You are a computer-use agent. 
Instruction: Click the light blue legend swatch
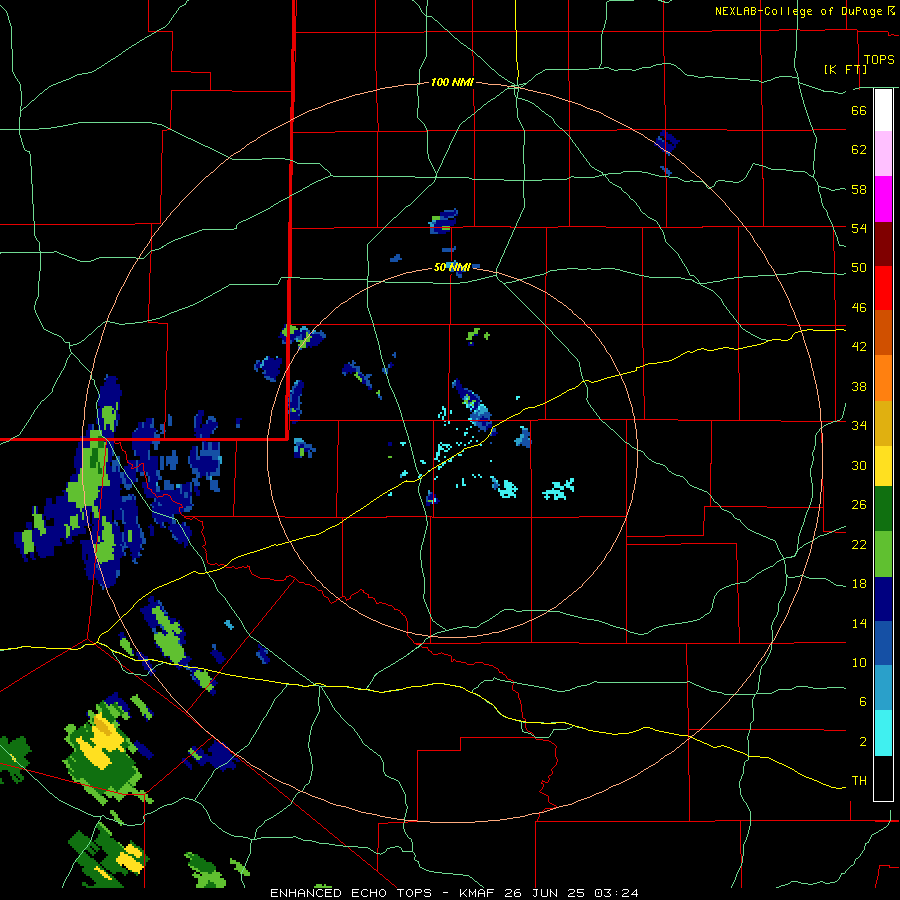(883, 688)
